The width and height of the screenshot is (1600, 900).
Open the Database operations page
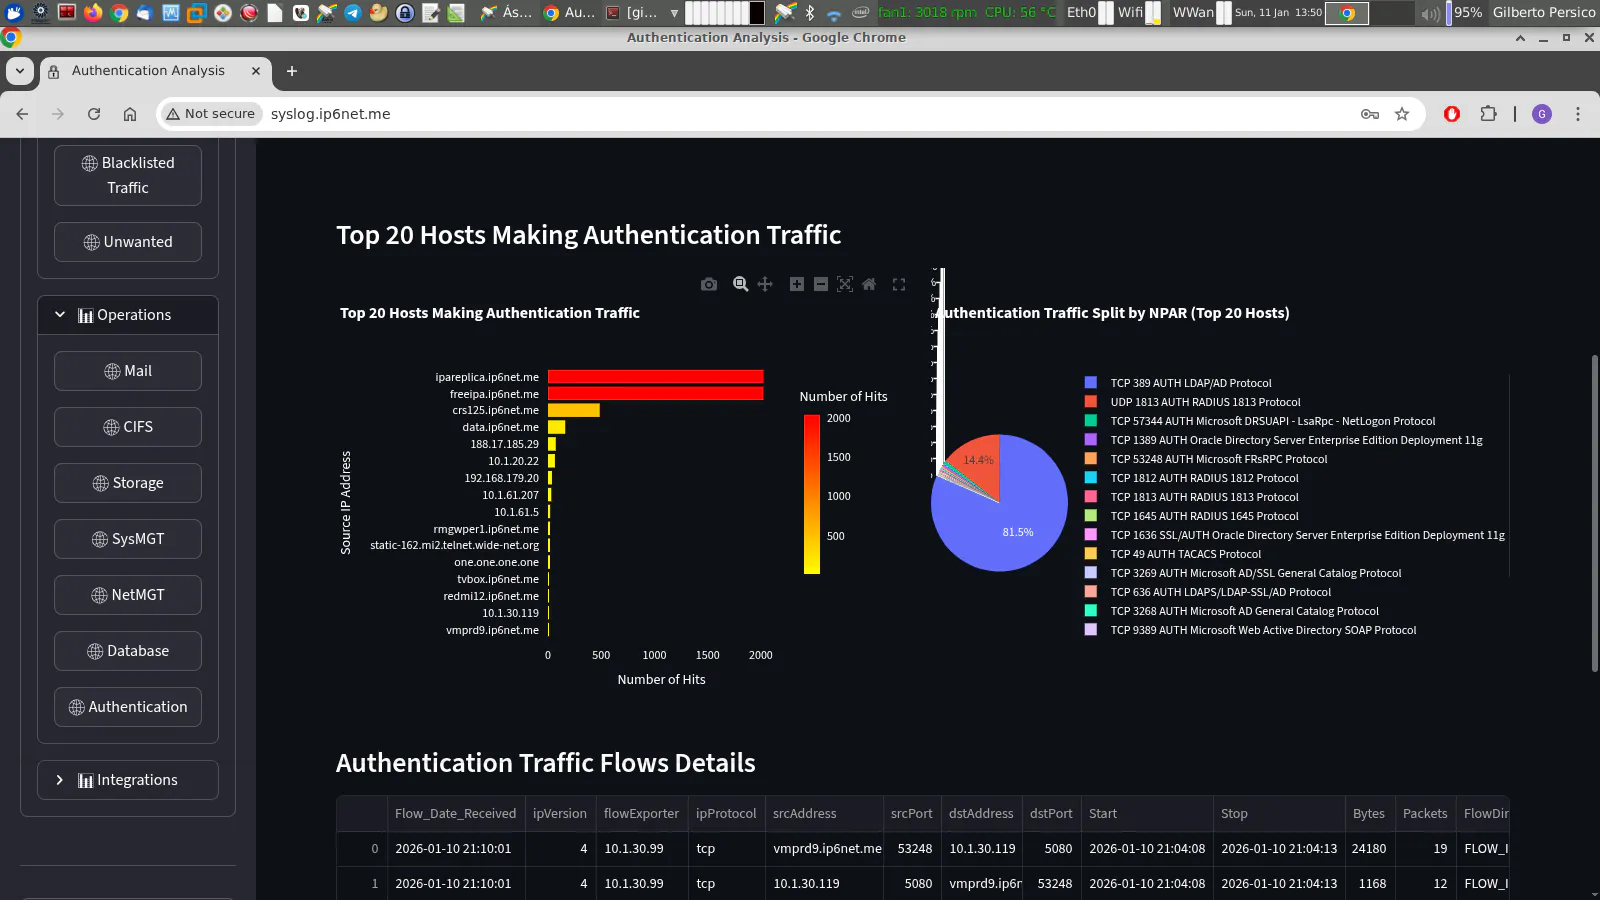pyautogui.click(x=128, y=651)
